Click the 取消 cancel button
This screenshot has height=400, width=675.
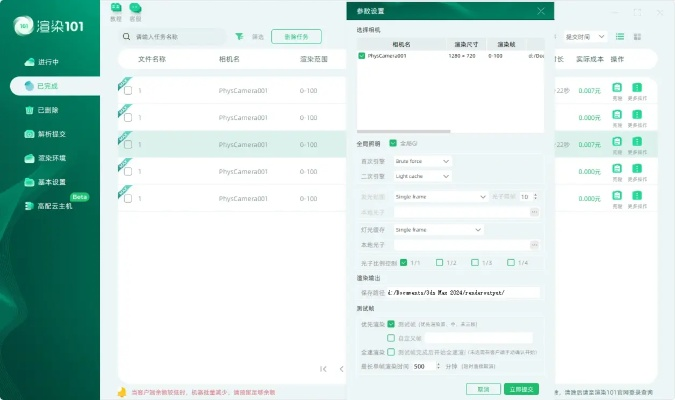point(483,388)
